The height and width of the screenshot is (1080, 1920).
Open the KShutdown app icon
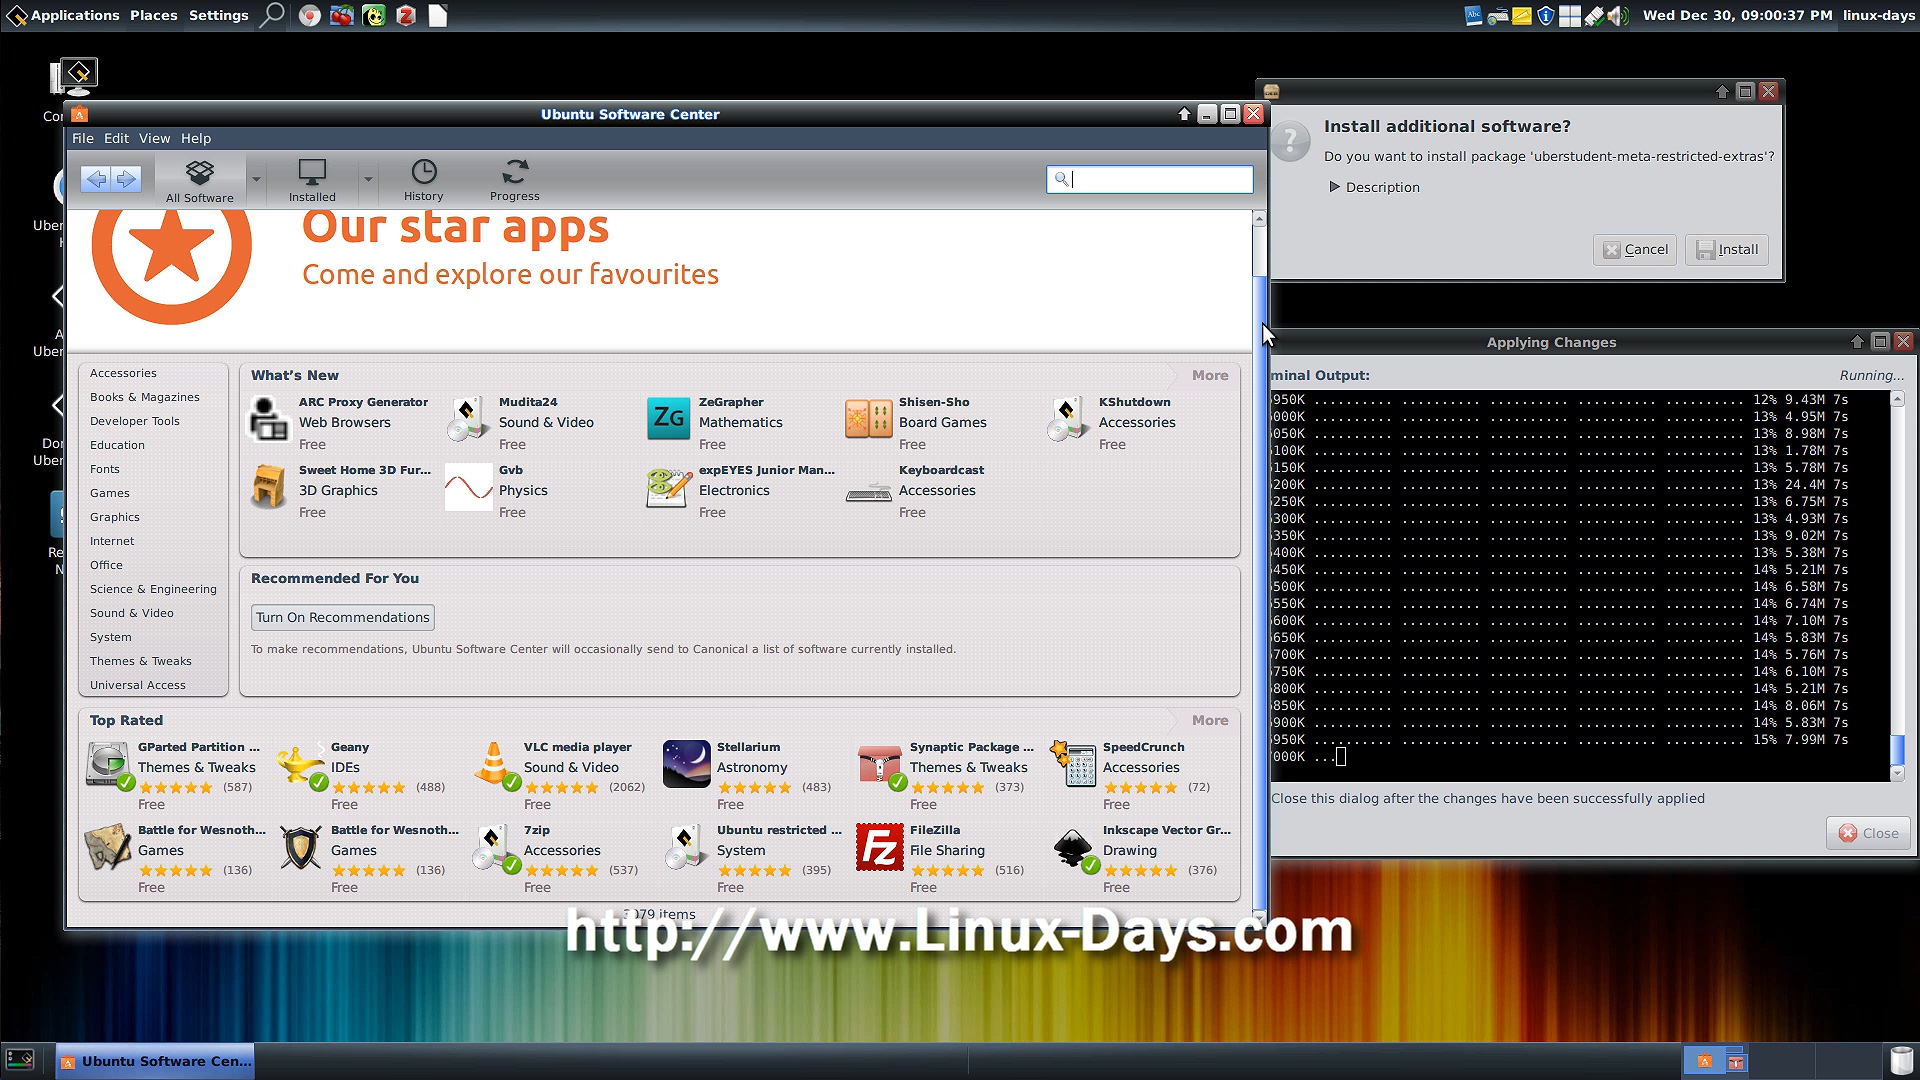coord(1068,420)
